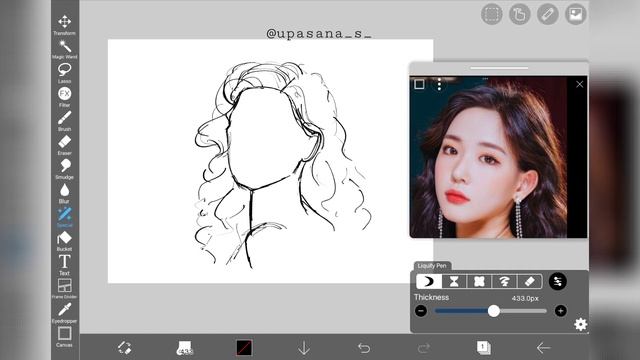The height and width of the screenshot is (360, 640).
Task: Click the reference window drag handle bar
Action: point(499,68)
